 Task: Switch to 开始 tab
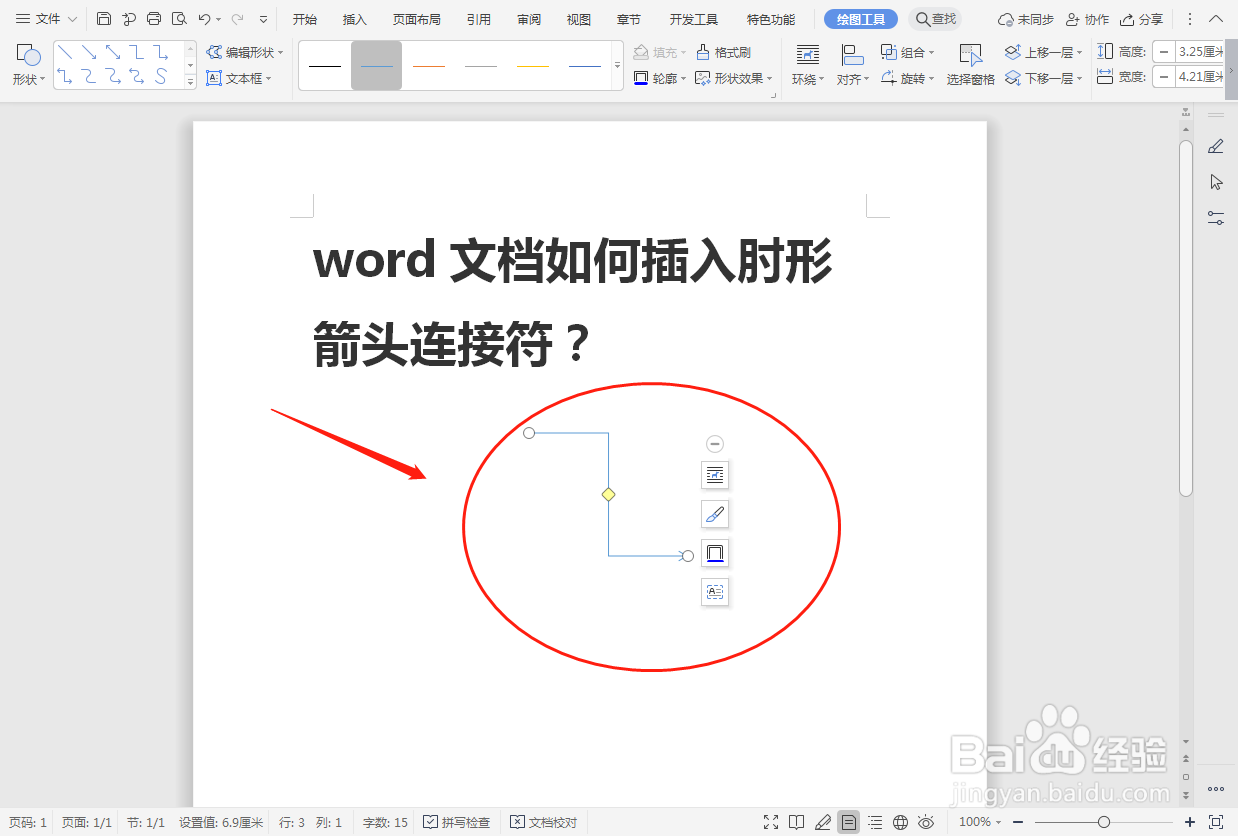[x=305, y=19]
